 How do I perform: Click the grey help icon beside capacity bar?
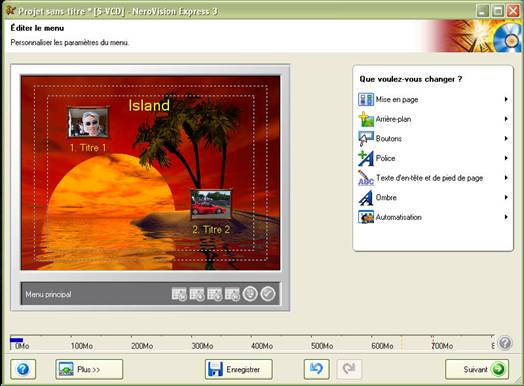point(505,343)
